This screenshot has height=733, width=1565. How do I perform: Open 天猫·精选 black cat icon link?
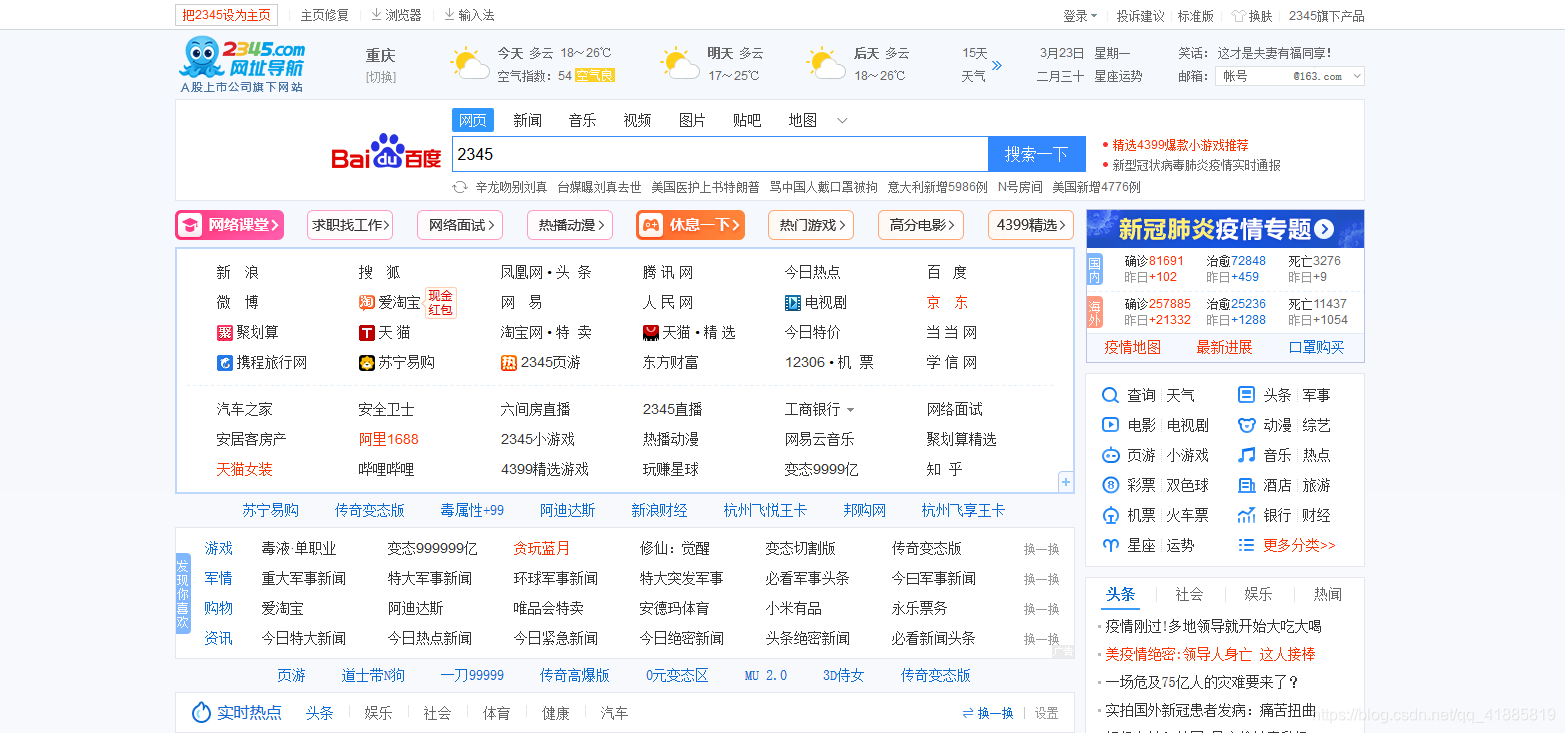[689, 332]
